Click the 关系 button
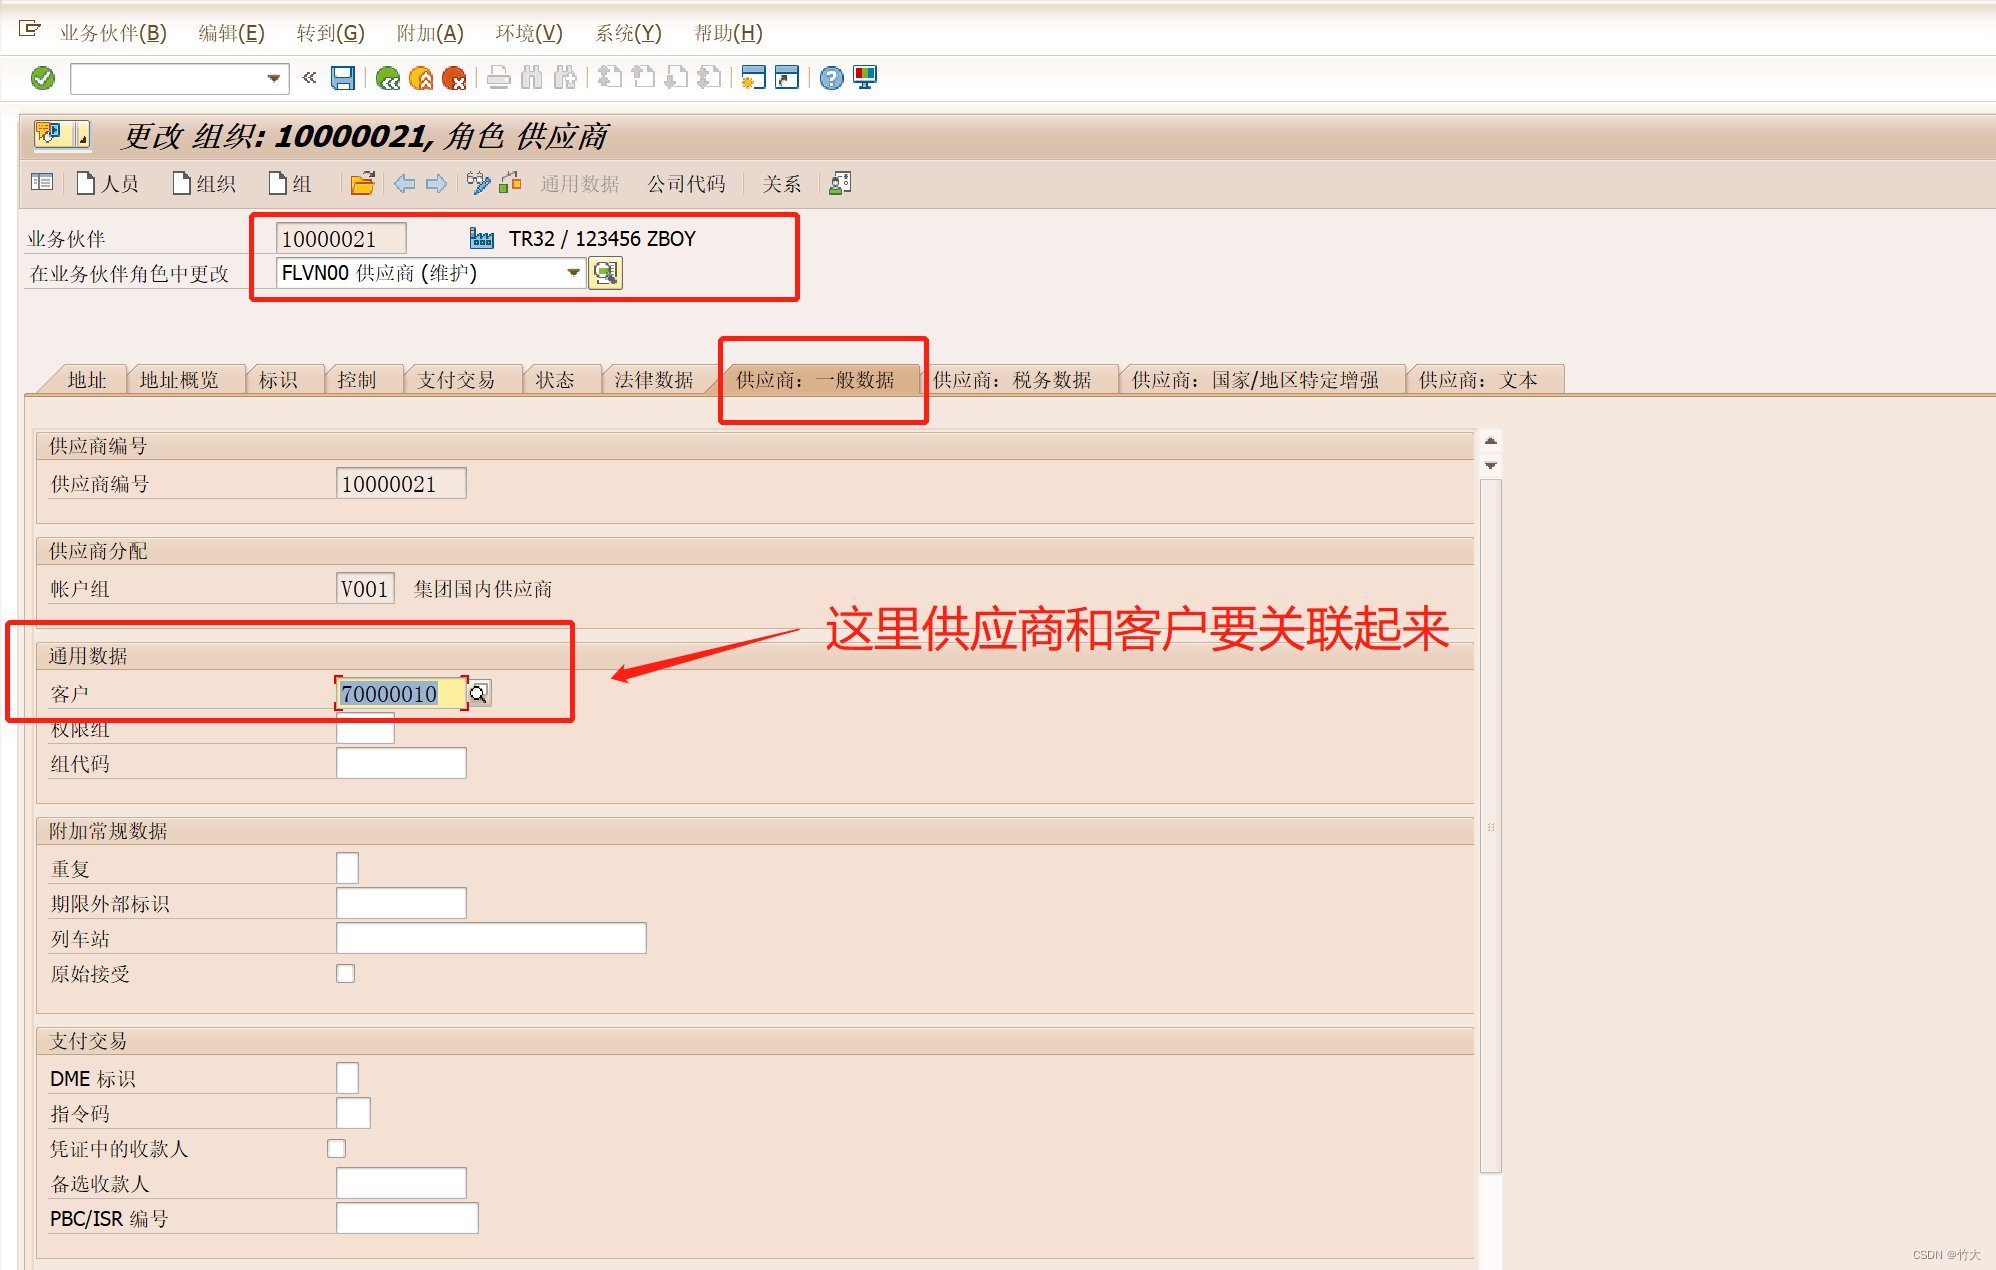The height and width of the screenshot is (1270, 1996). [x=781, y=184]
